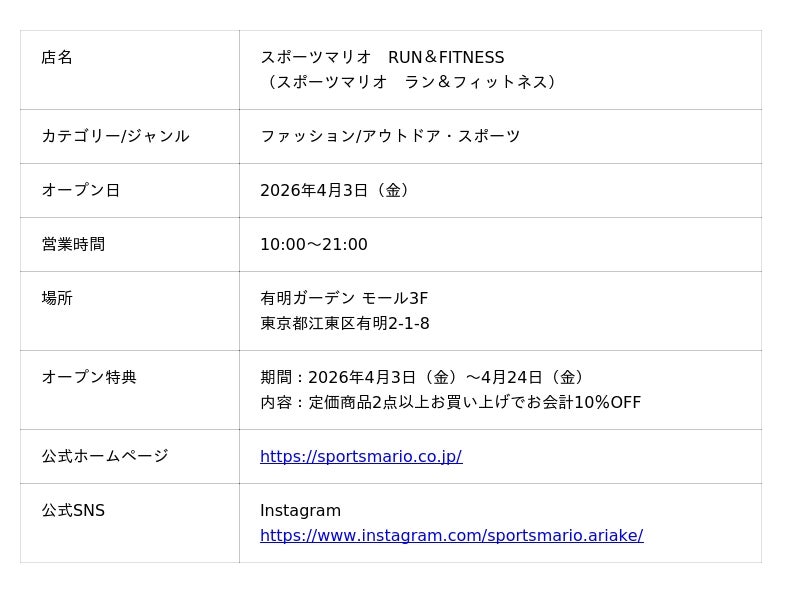
Task: Click the address 東京都江東区有明2-1-8
Action: pyautogui.click(x=344, y=324)
